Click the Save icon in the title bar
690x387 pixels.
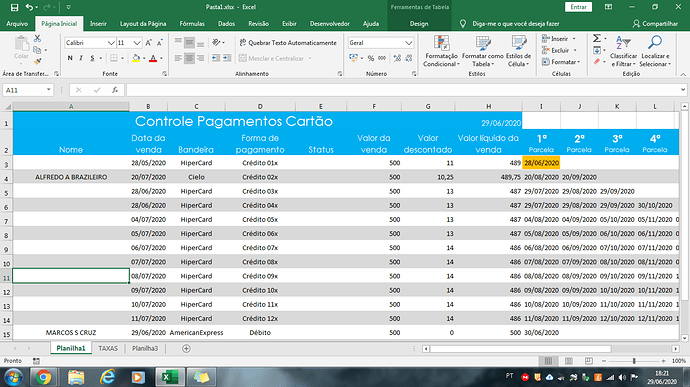coord(14,7)
